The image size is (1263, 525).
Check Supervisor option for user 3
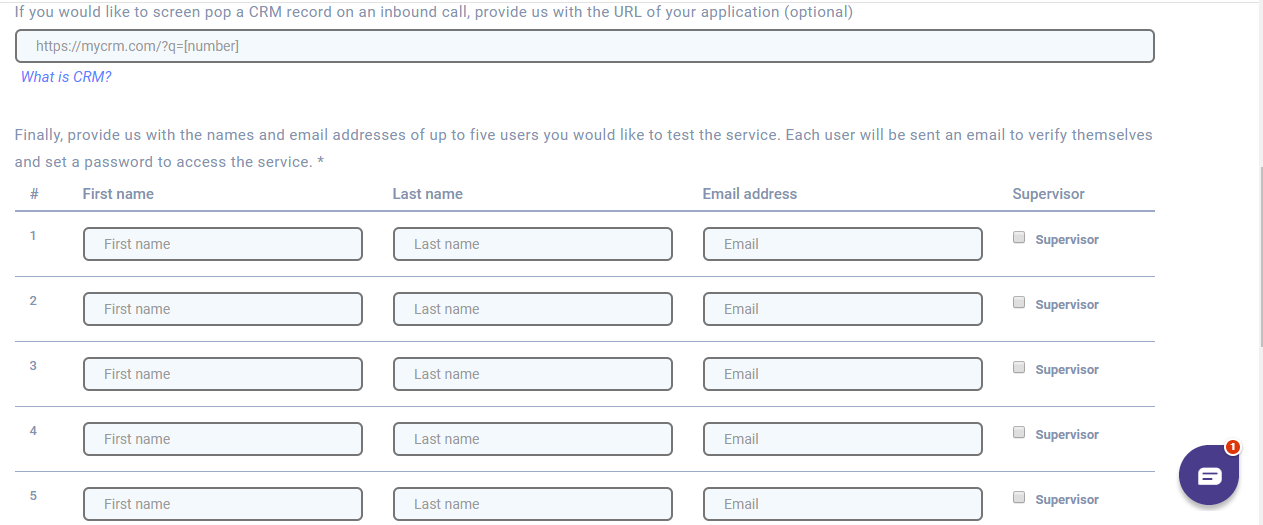tap(1019, 368)
